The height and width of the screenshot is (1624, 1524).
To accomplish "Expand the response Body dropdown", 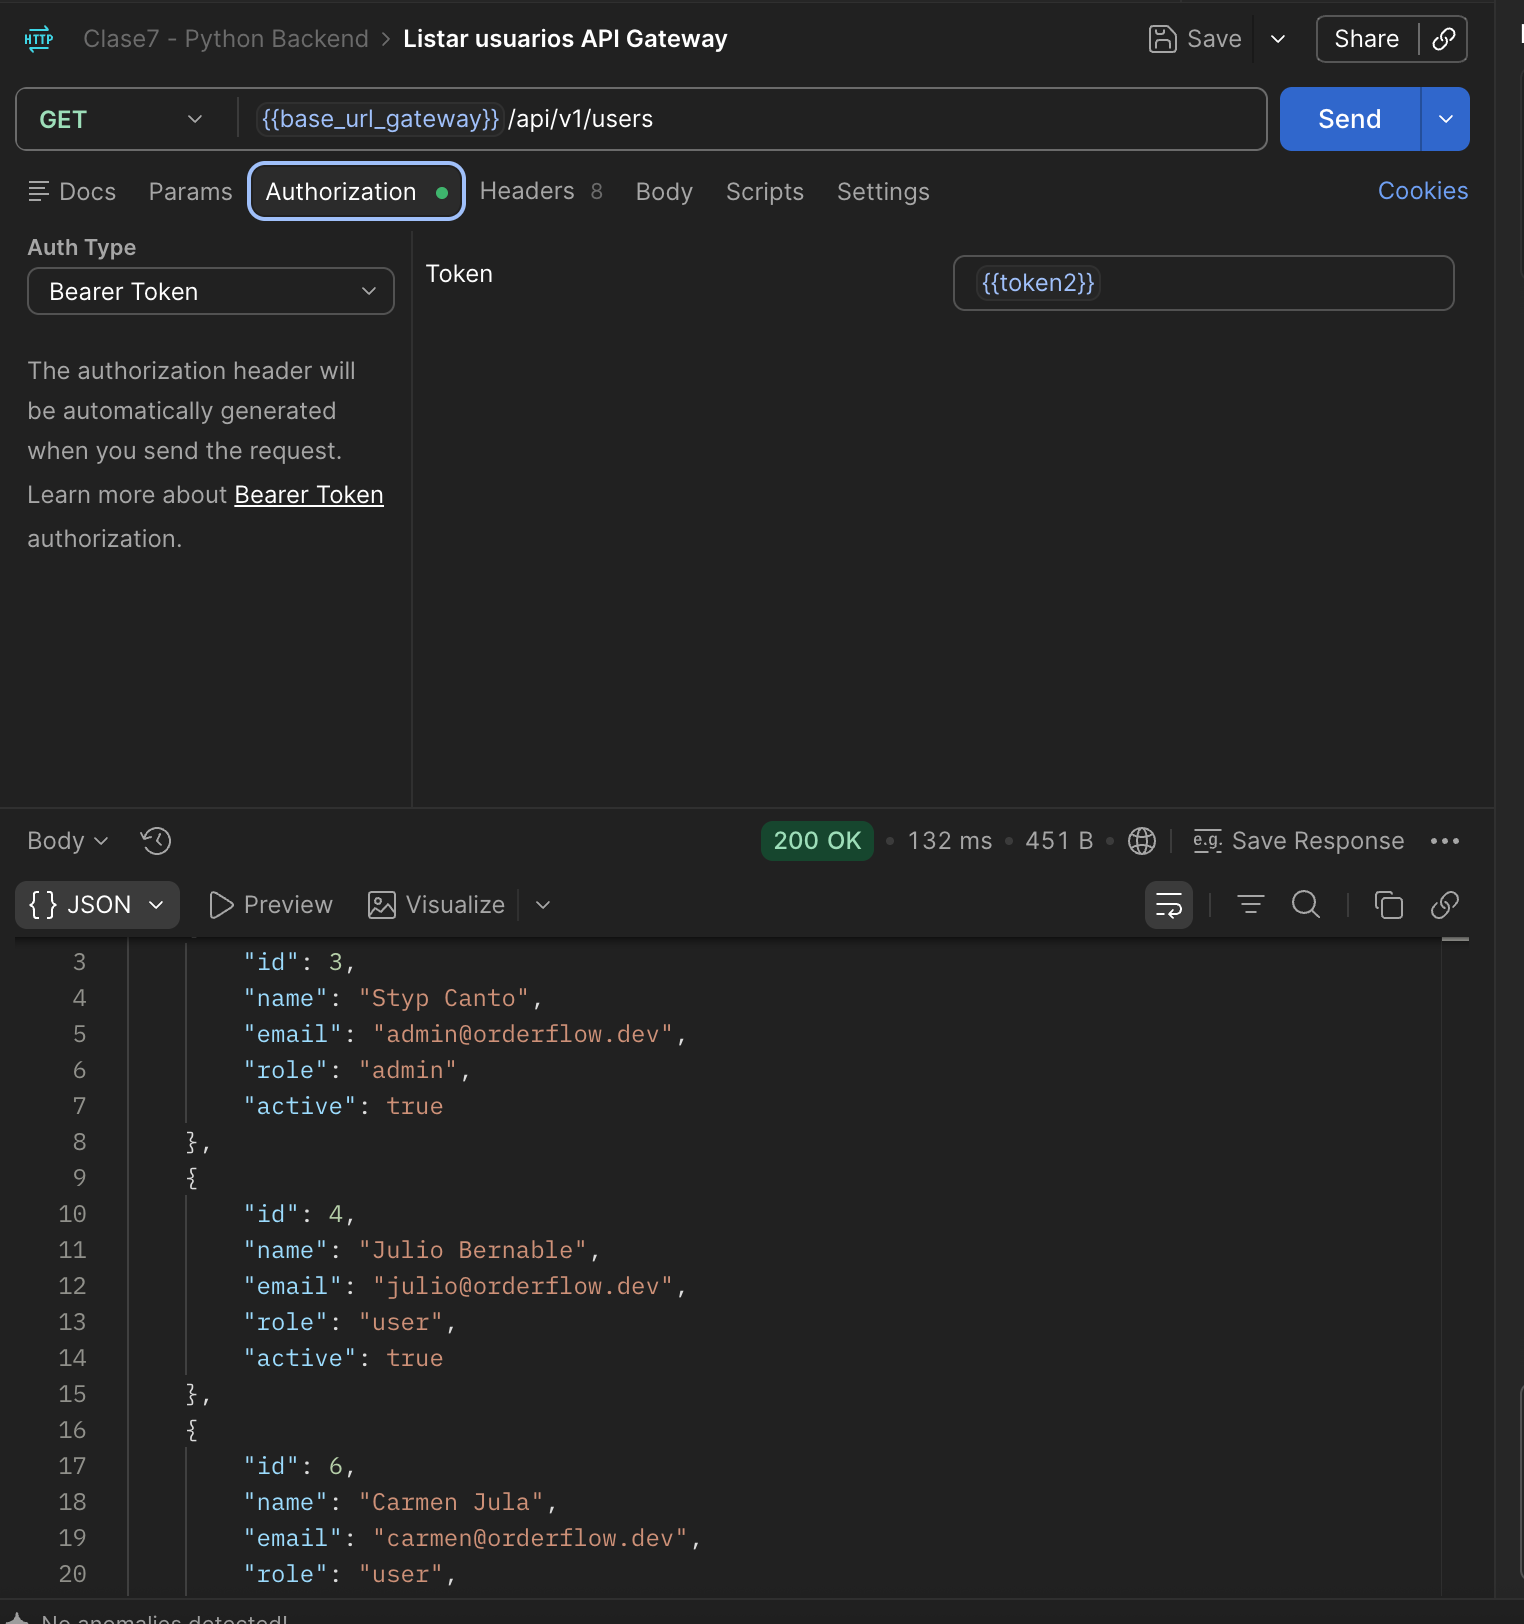I will click(67, 841).
